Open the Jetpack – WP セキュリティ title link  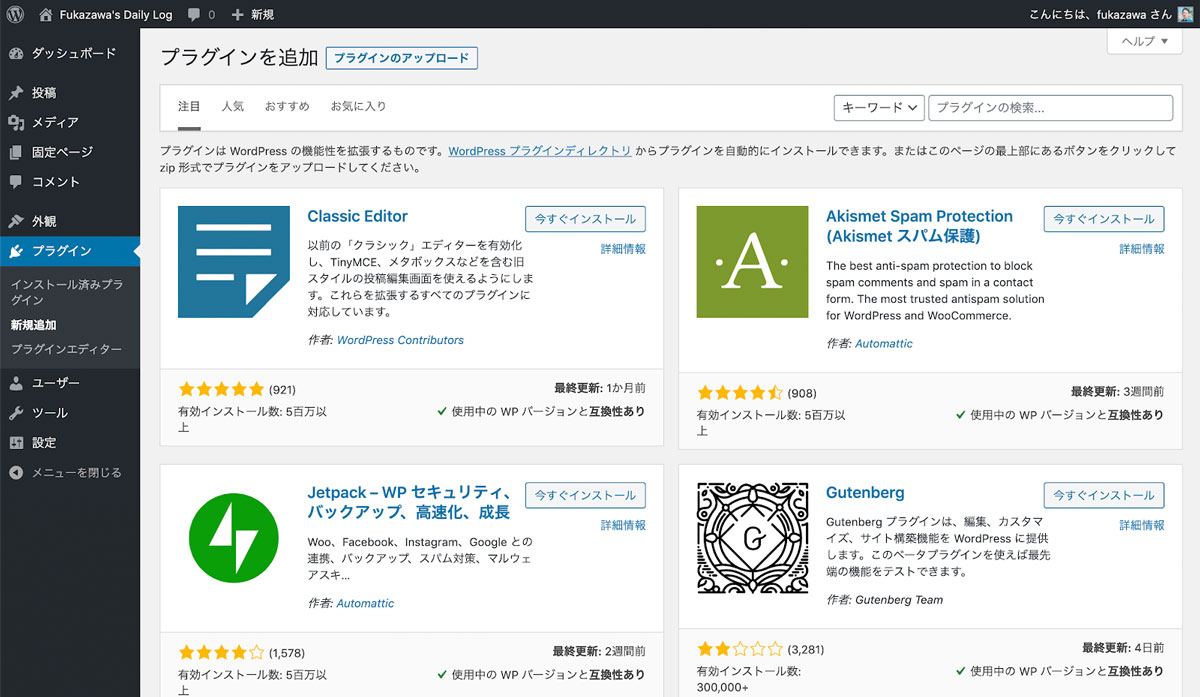[410, 503]
